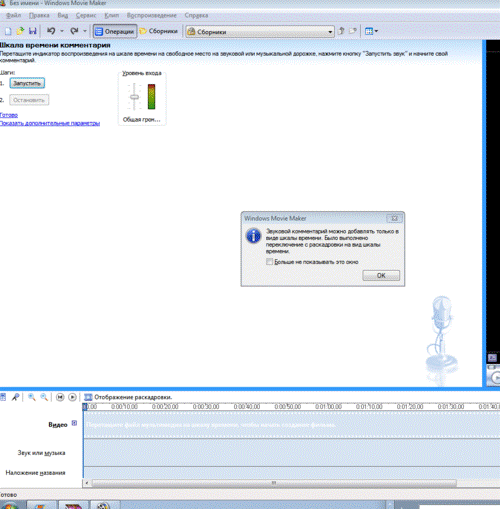
Task: Undo the last action
Action: [x=51, y=31]
